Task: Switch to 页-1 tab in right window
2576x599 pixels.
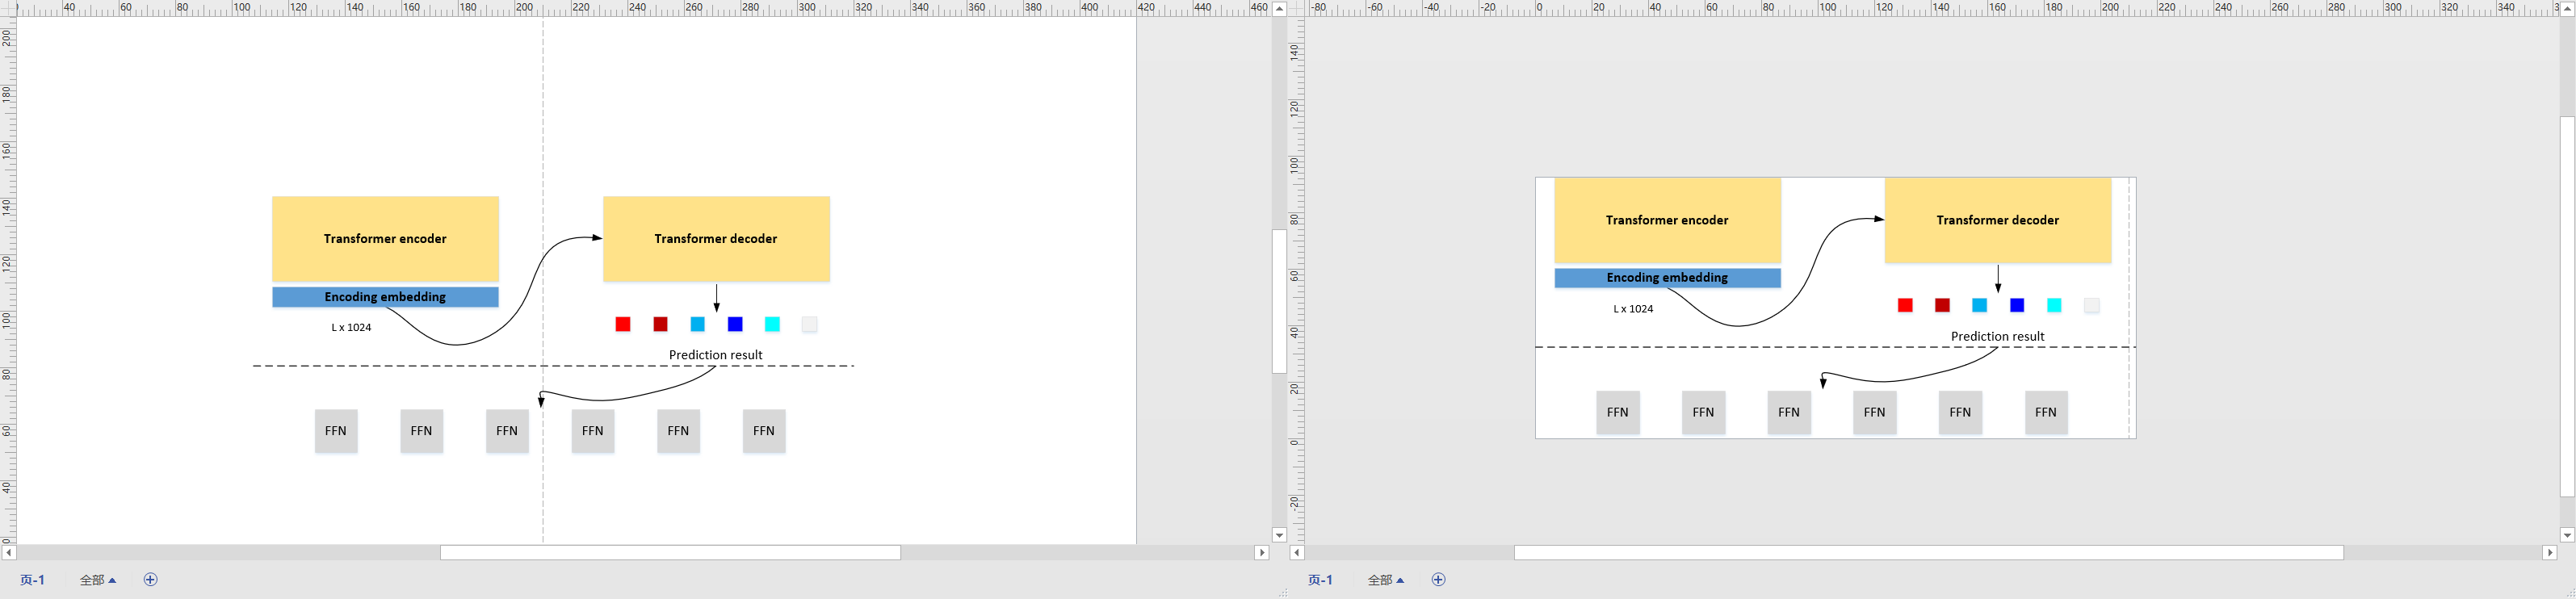Action: coord(1320,580)
